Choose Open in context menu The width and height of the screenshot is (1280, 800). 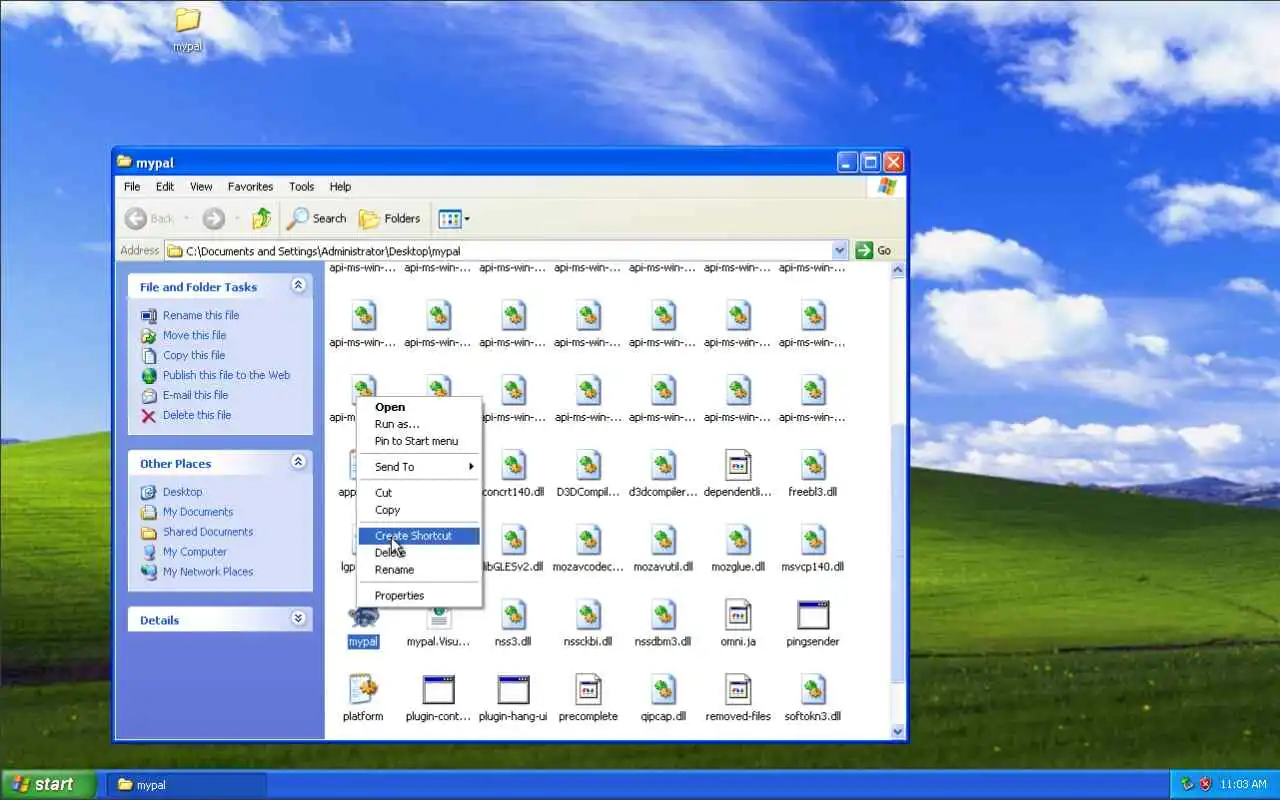(x=419, y=407)
